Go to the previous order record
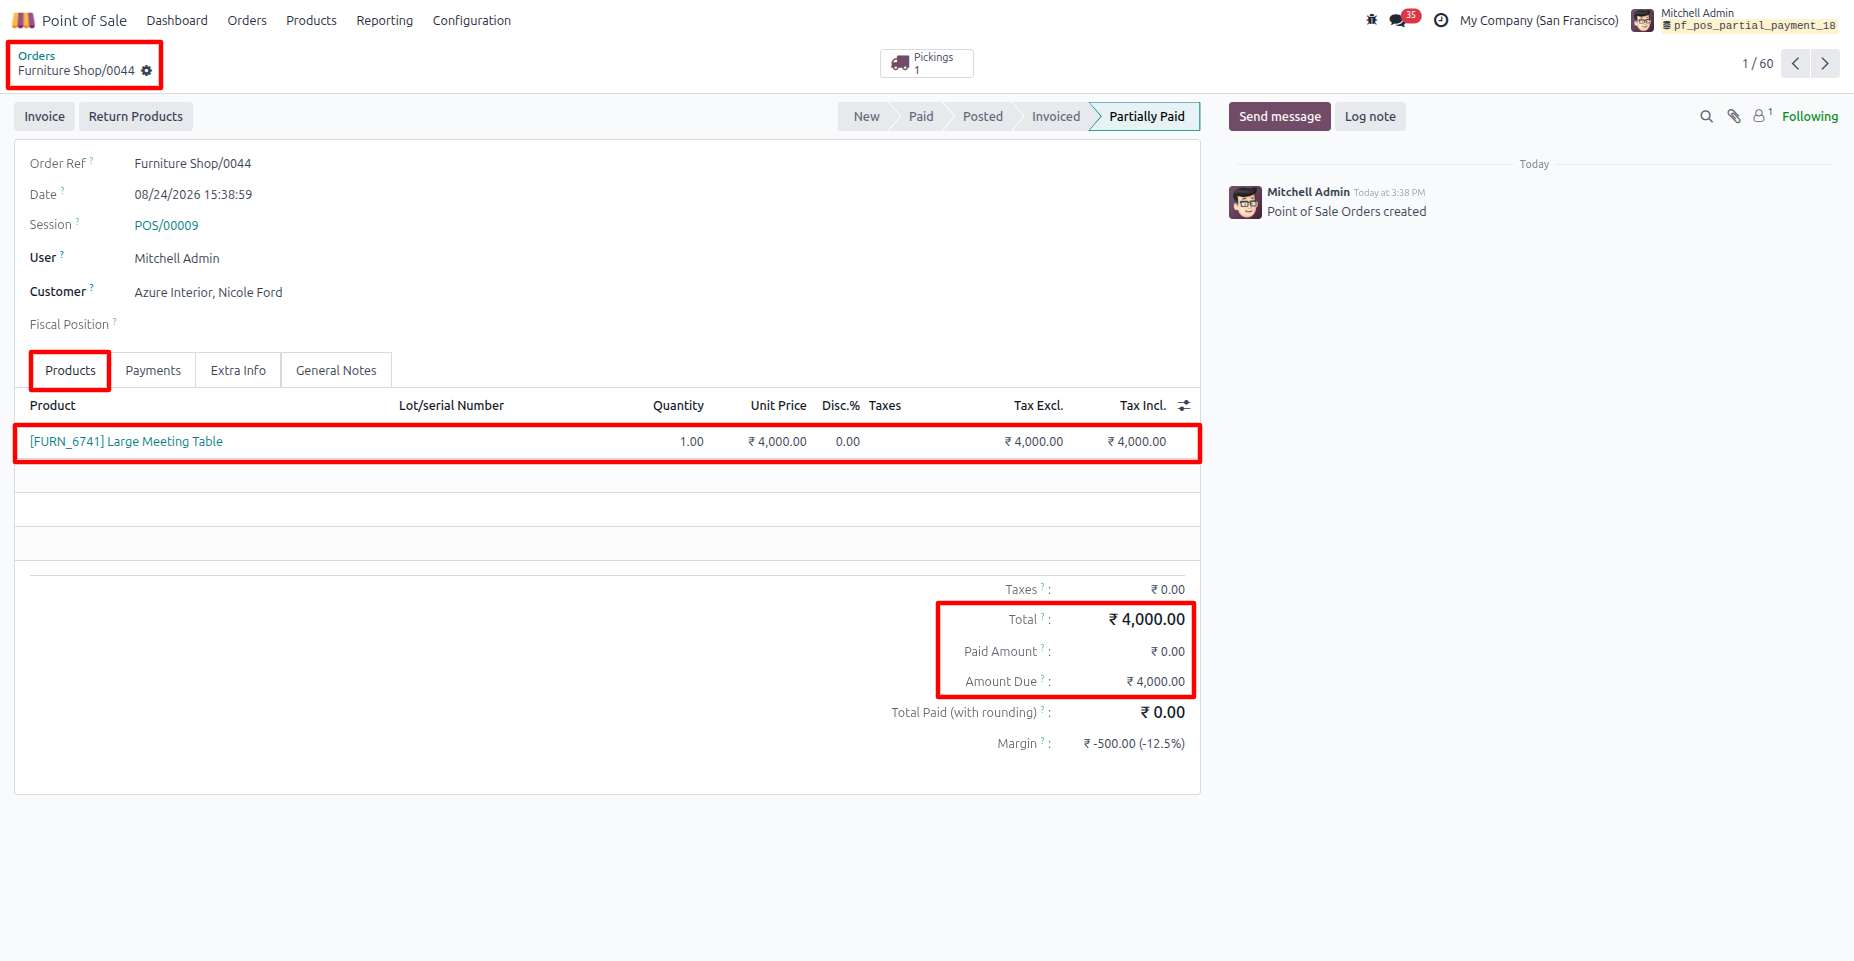The height and width of the screenshot is (961, 1854). point(1796,64)
